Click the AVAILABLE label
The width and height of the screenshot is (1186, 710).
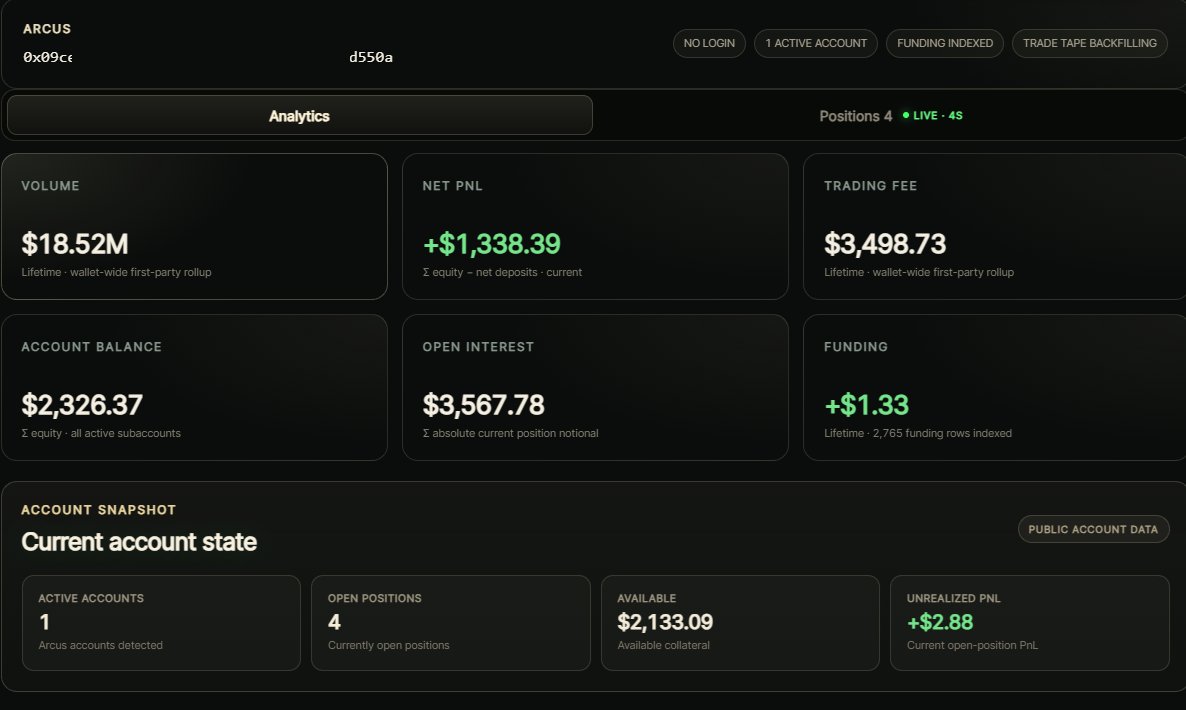pyautogui.click(x=647, y=598)
